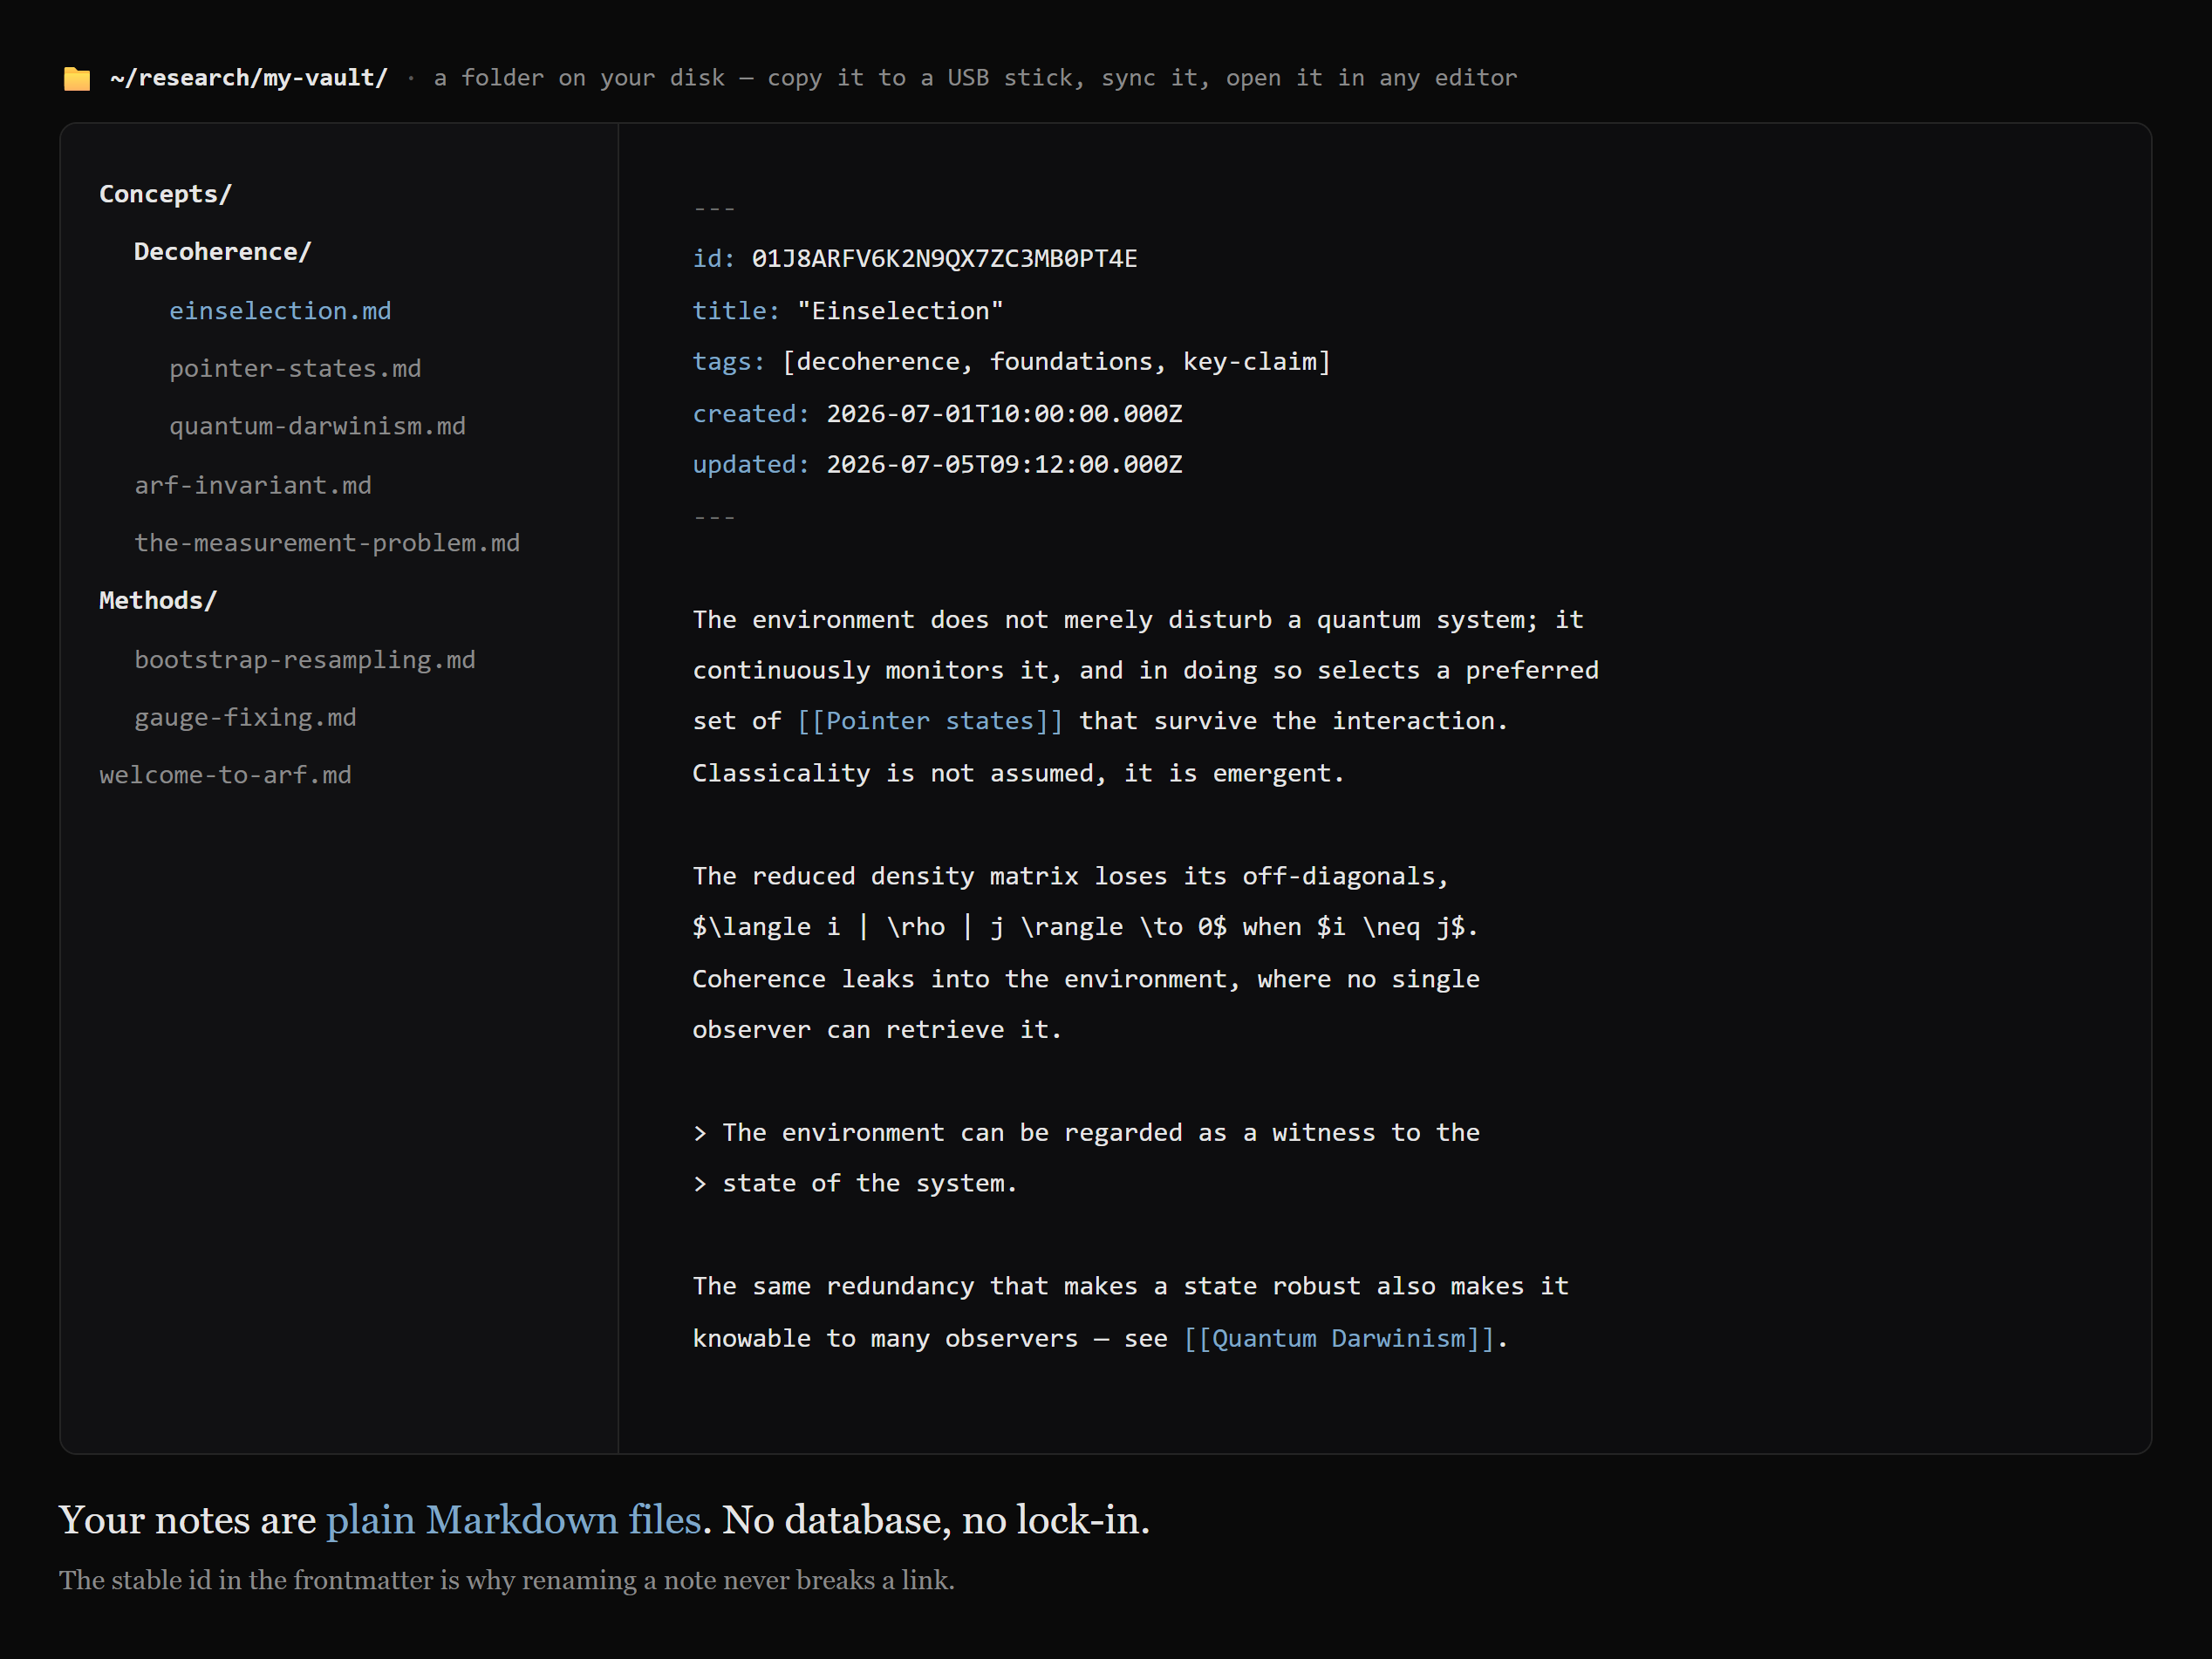Follow the [[Quantum Darwinism]] wikilink

click(1339, 1338)
